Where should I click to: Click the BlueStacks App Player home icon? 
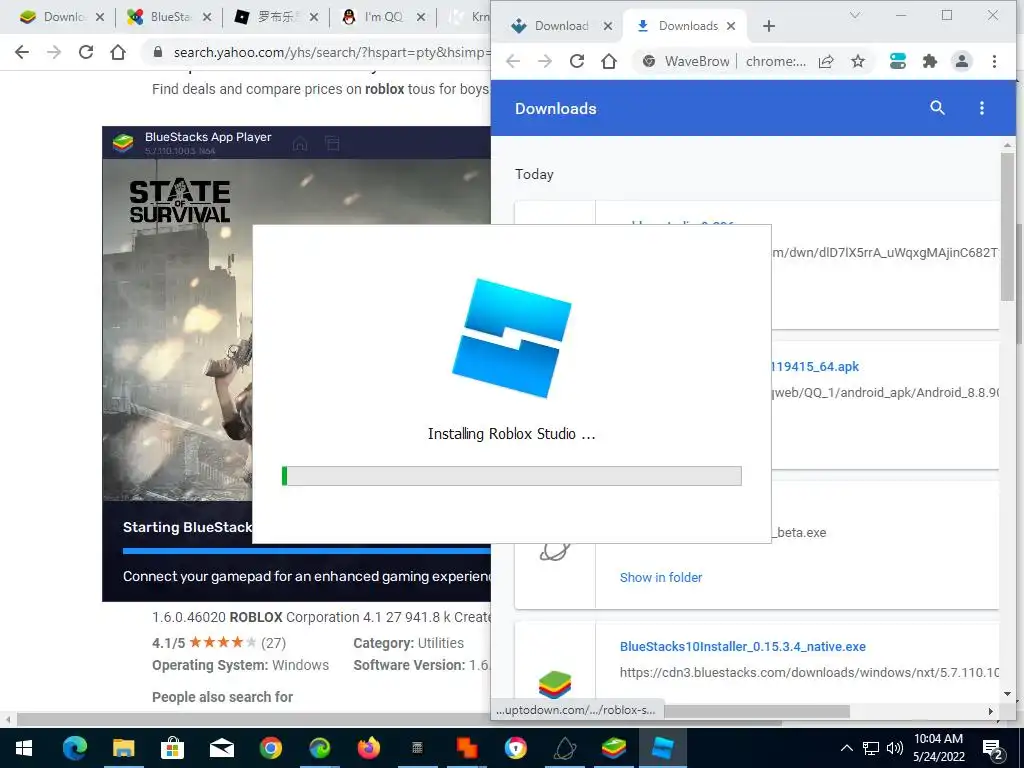point(300,143)
